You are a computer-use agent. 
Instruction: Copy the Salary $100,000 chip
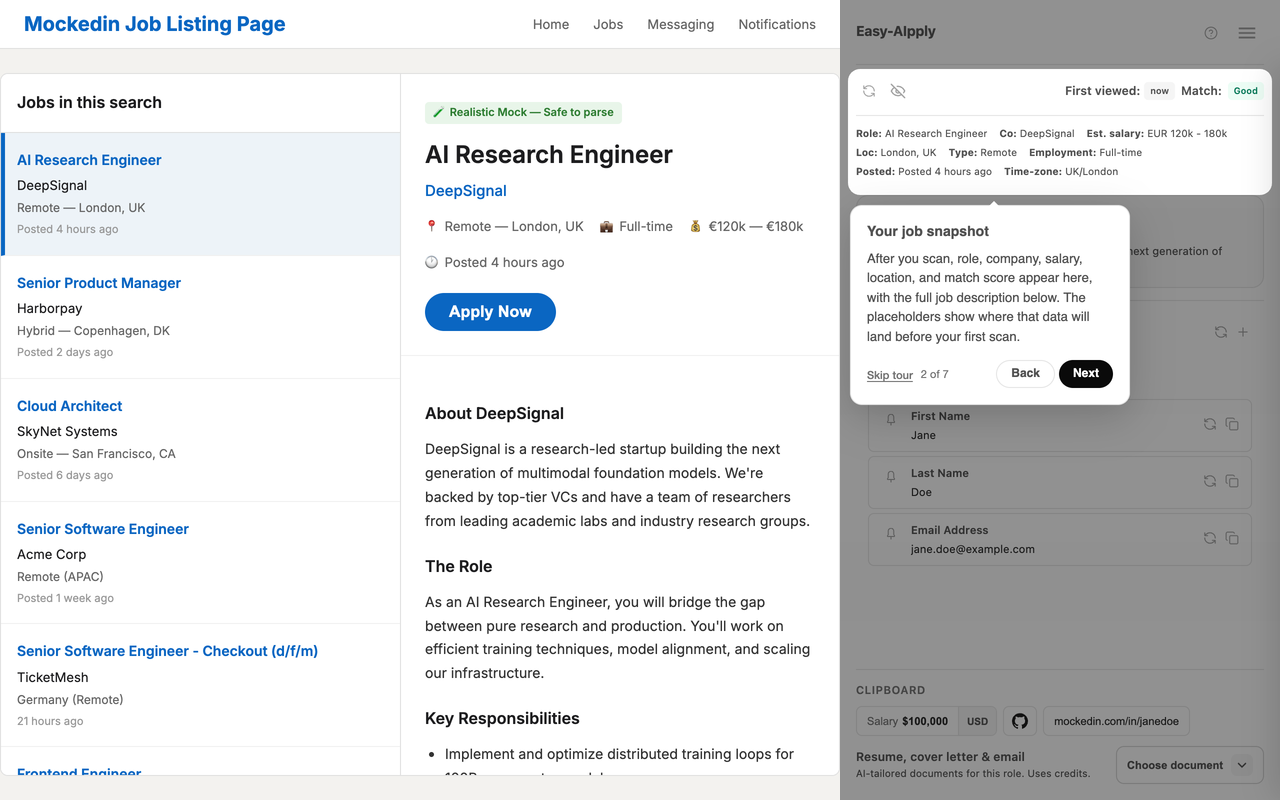pos(908,721)
